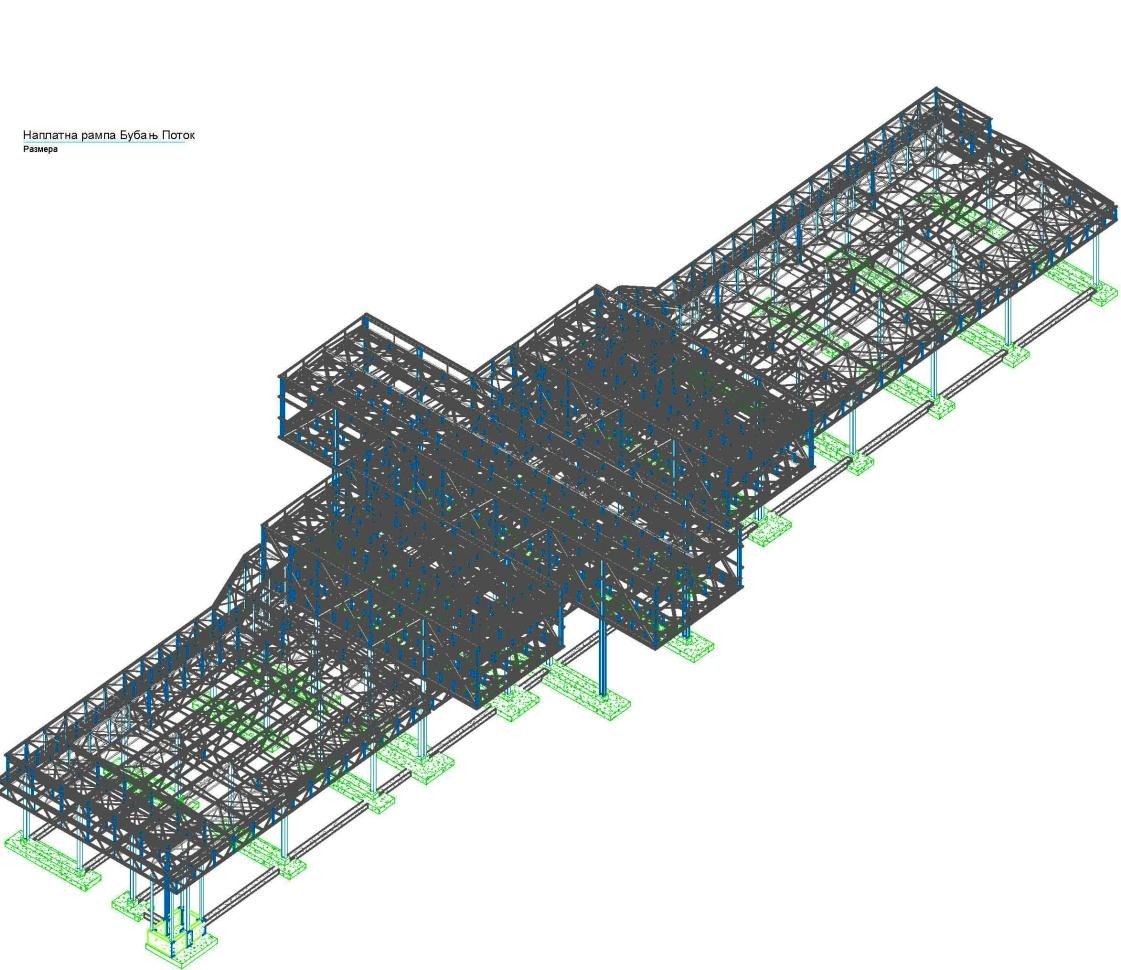Click the title 'Наплатна рампа Бубањ Поток'
Viewport: 1121px width, 970px height.
tap(109, 135)
